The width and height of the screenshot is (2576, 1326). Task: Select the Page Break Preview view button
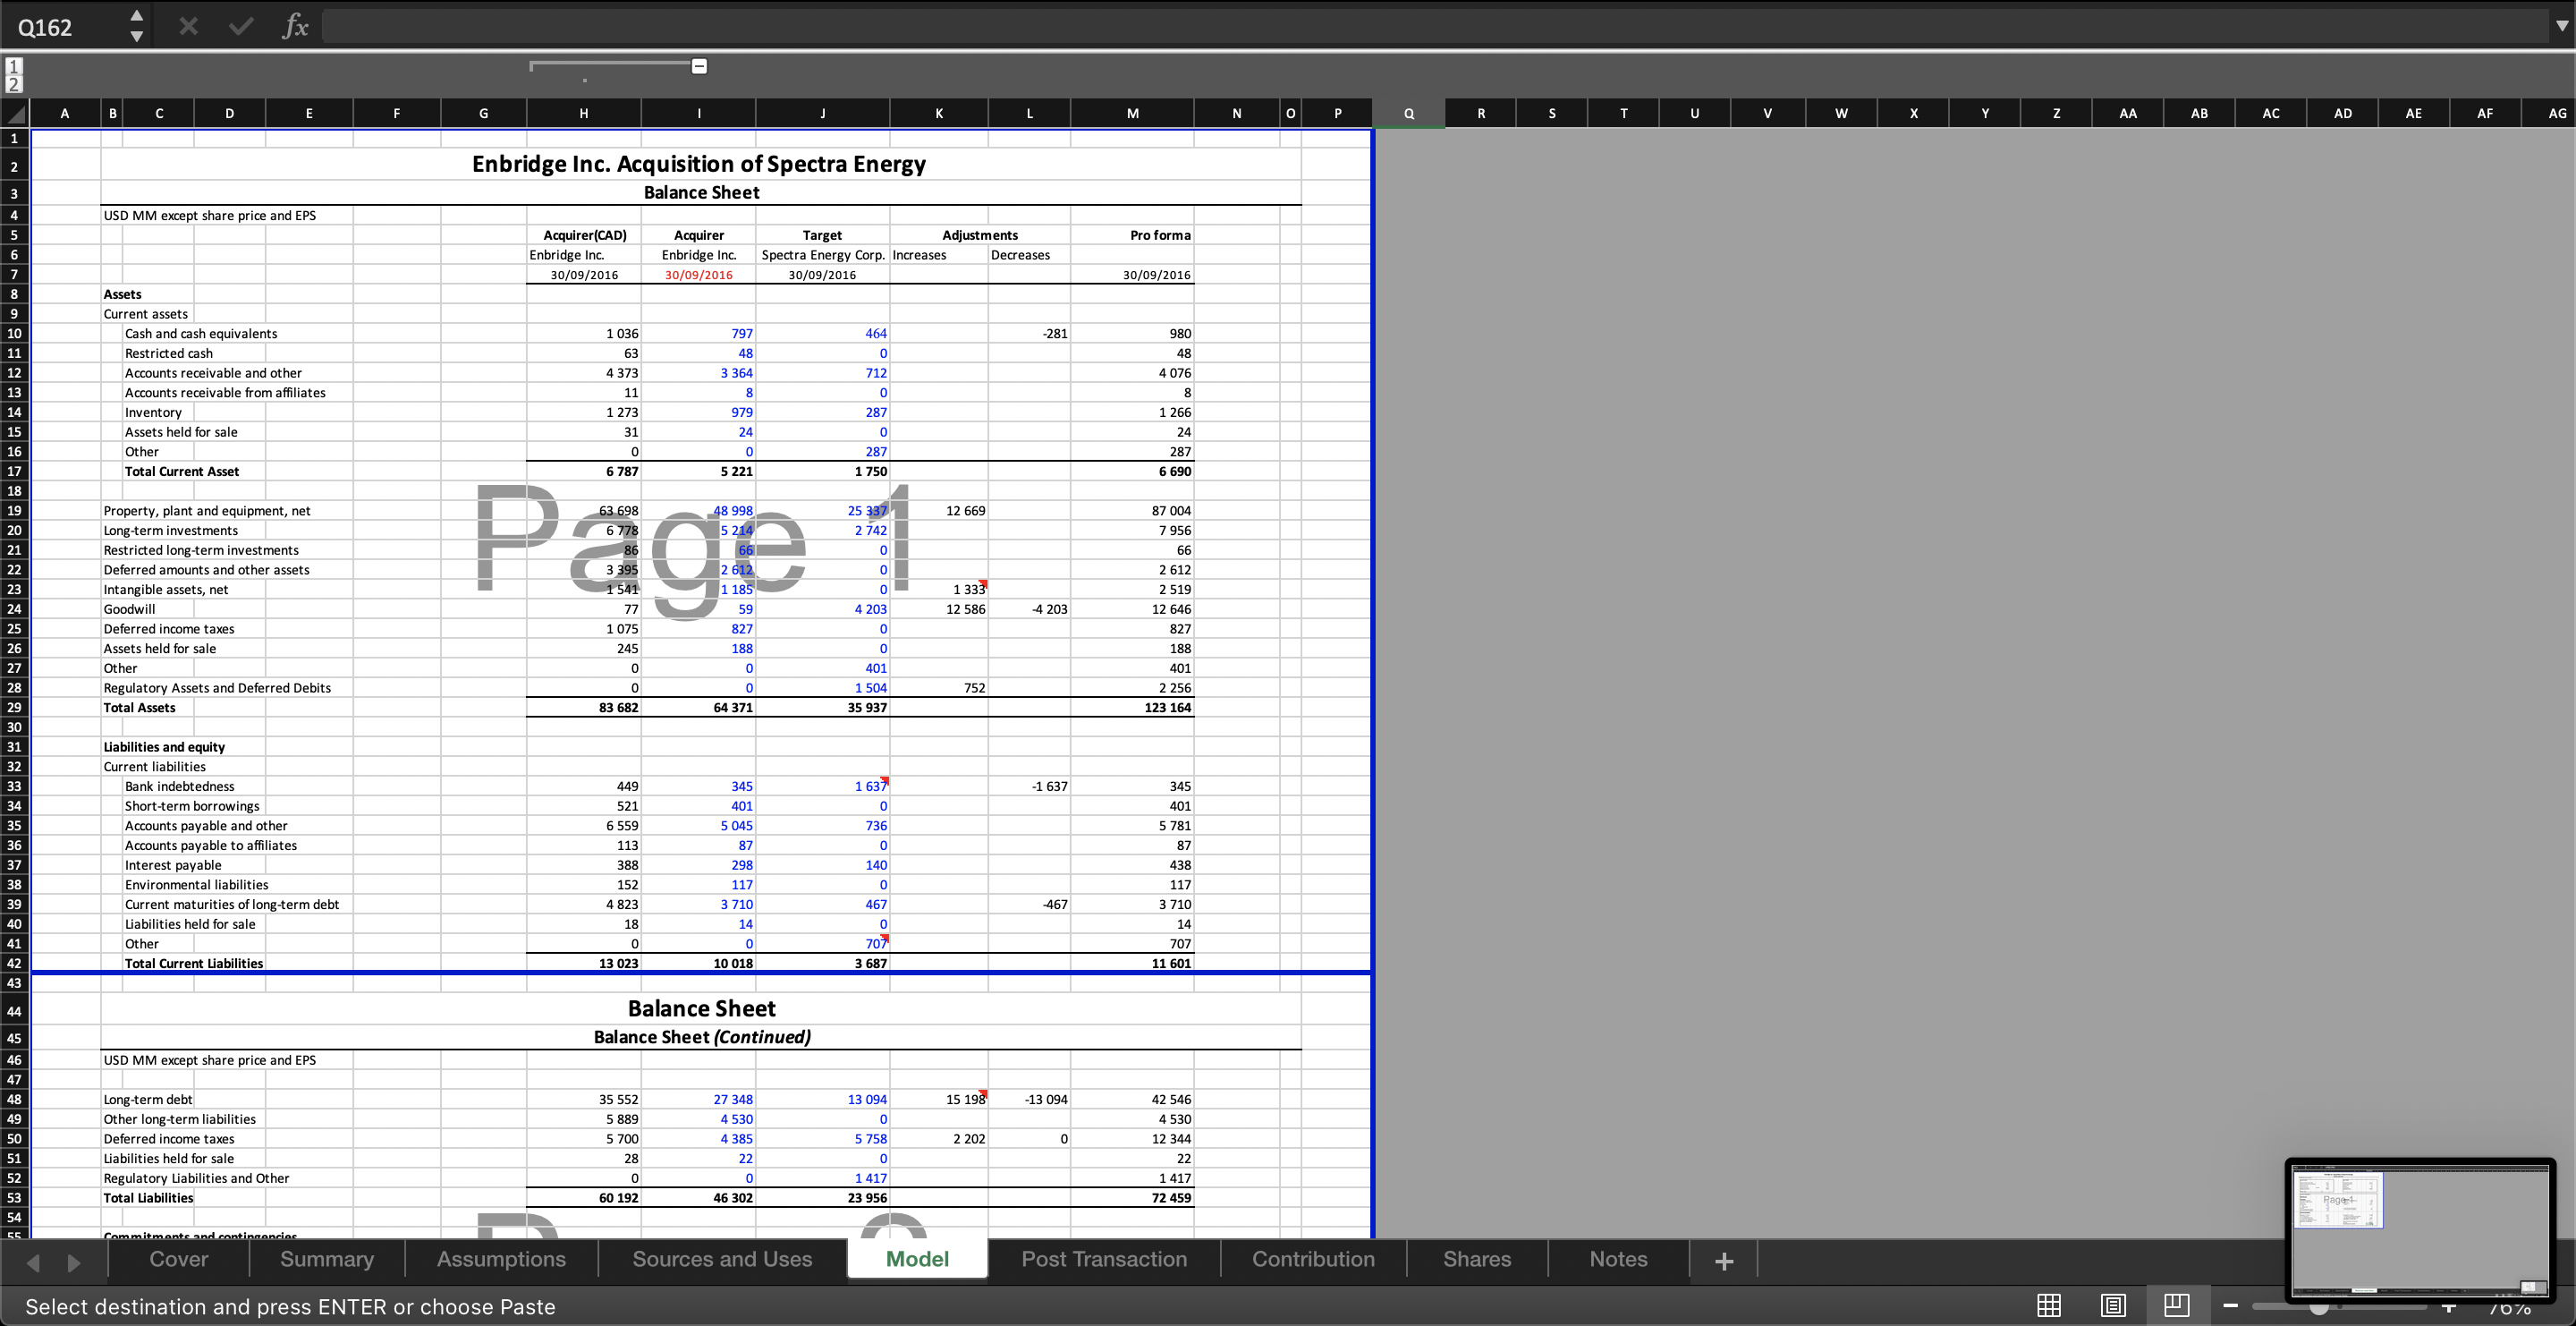tap(2177, 1305)
